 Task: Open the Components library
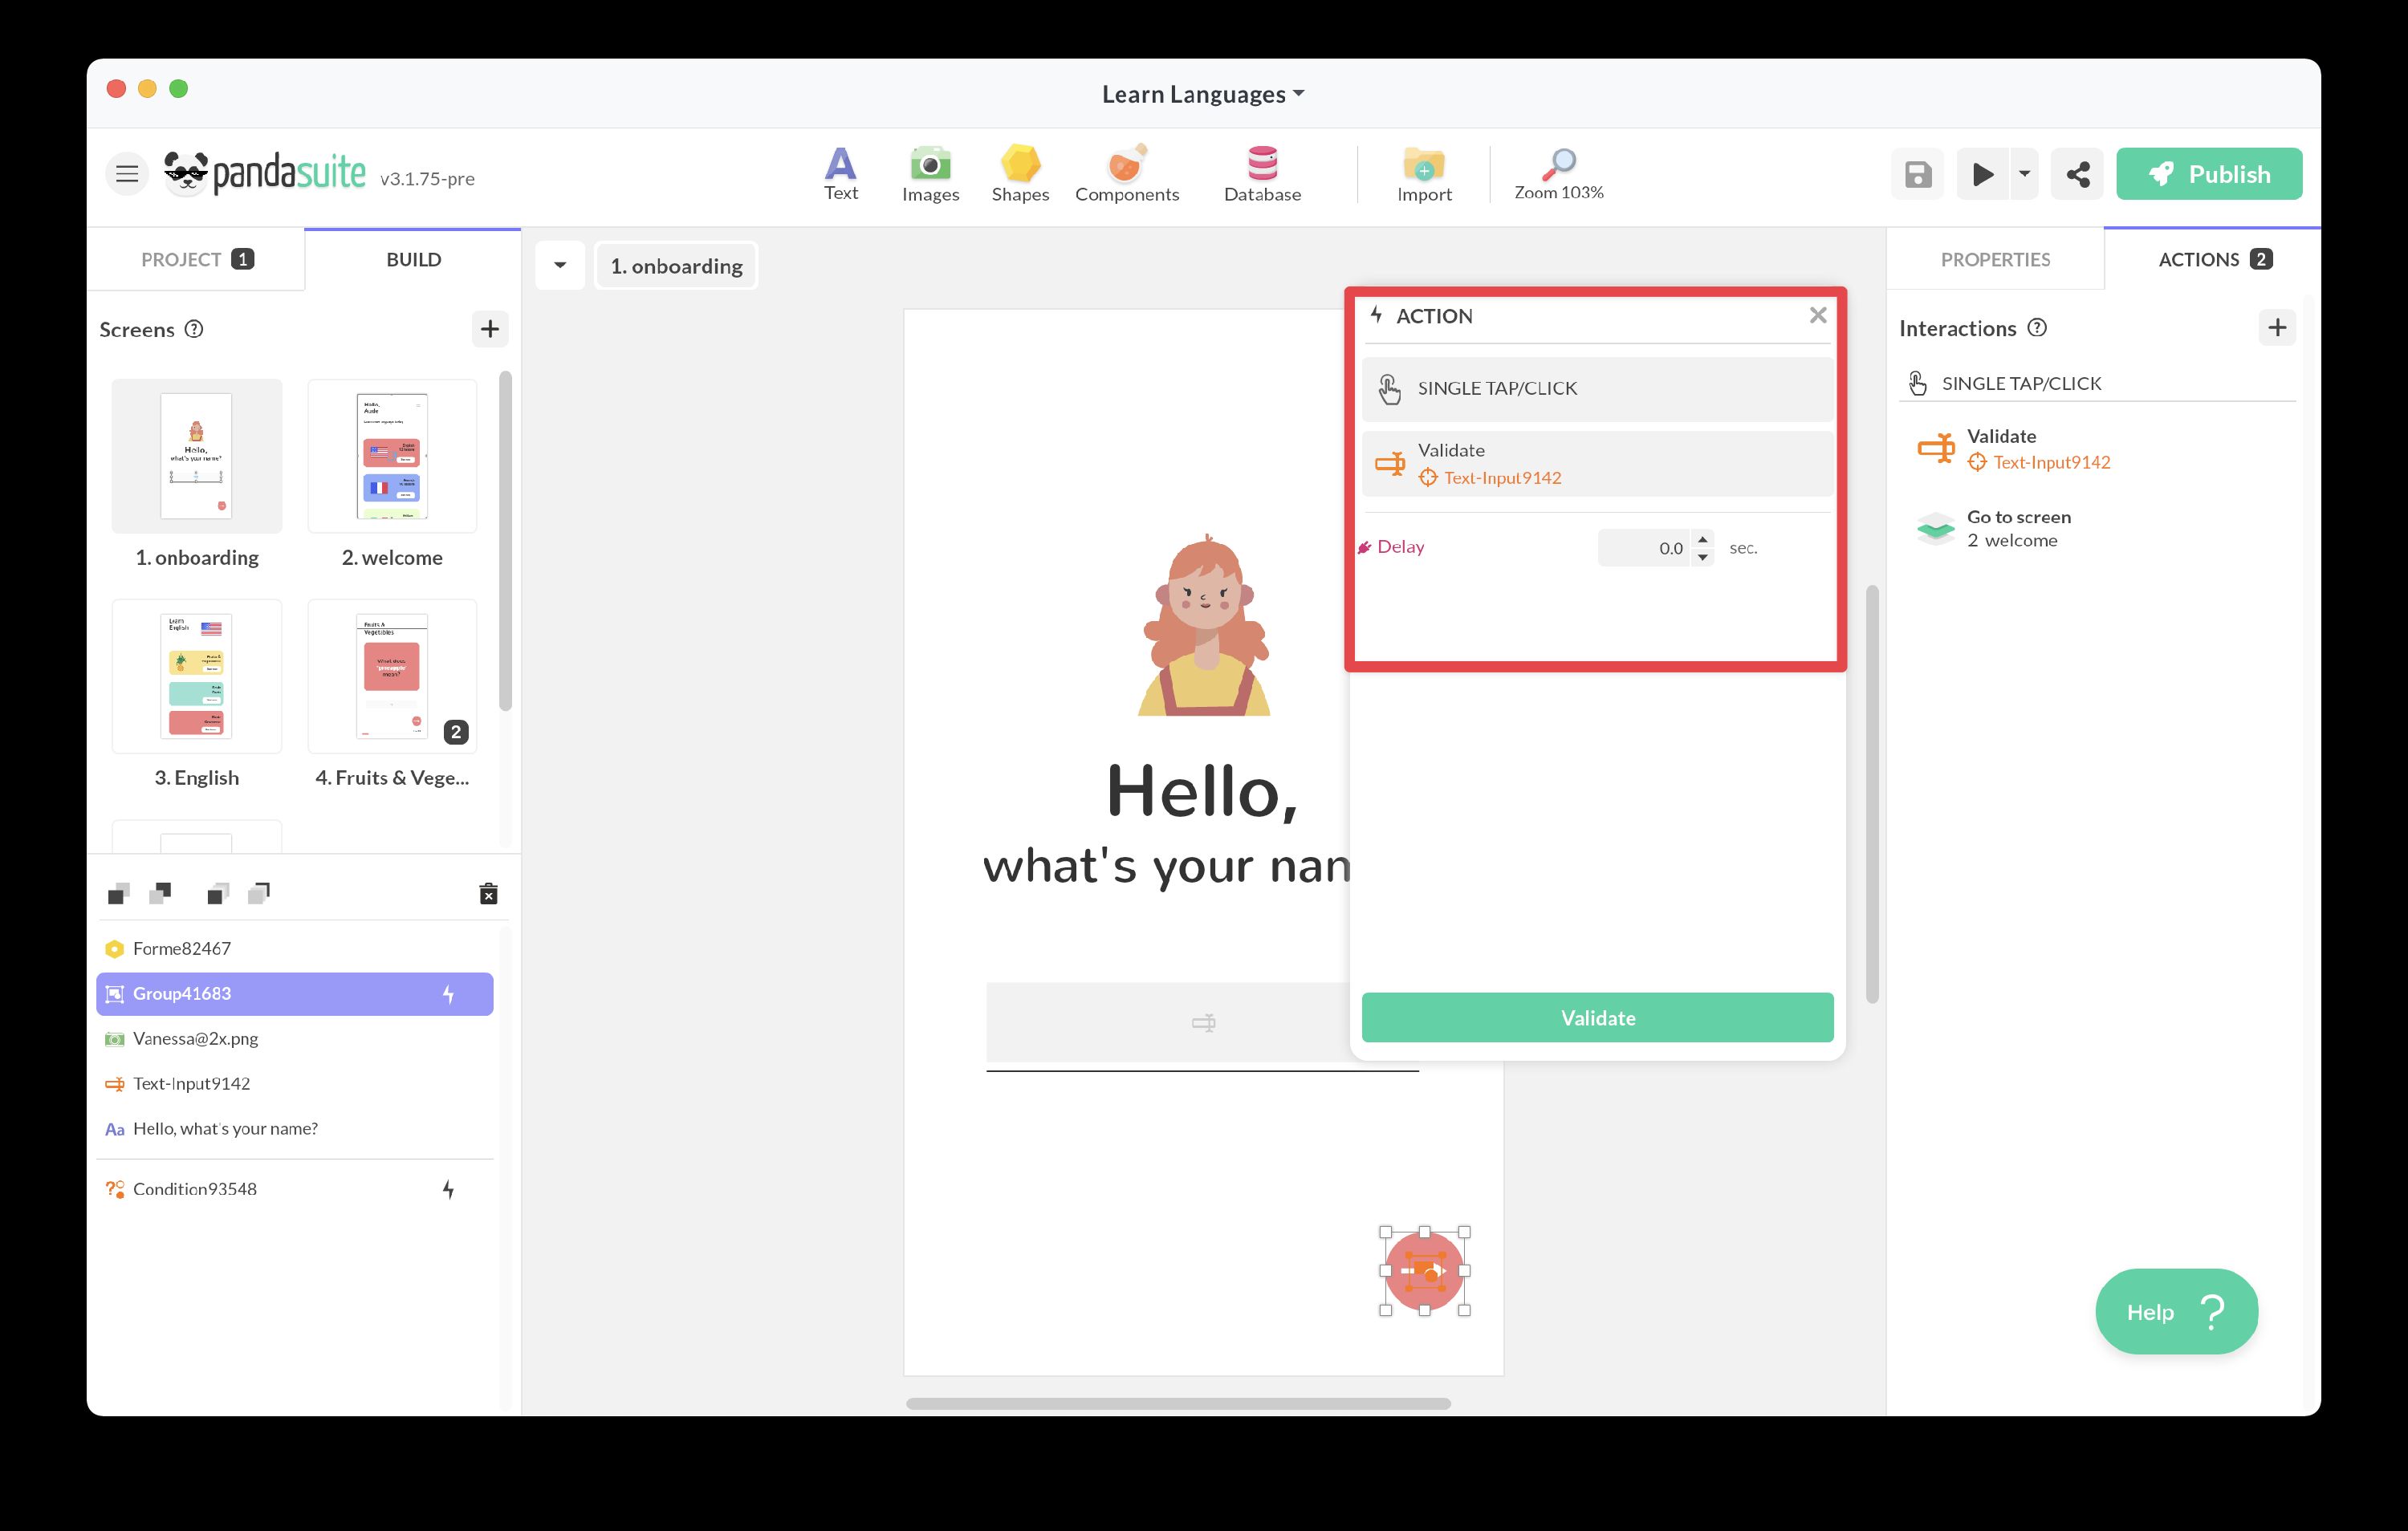pyautogui.click(x=1126, y=174)
